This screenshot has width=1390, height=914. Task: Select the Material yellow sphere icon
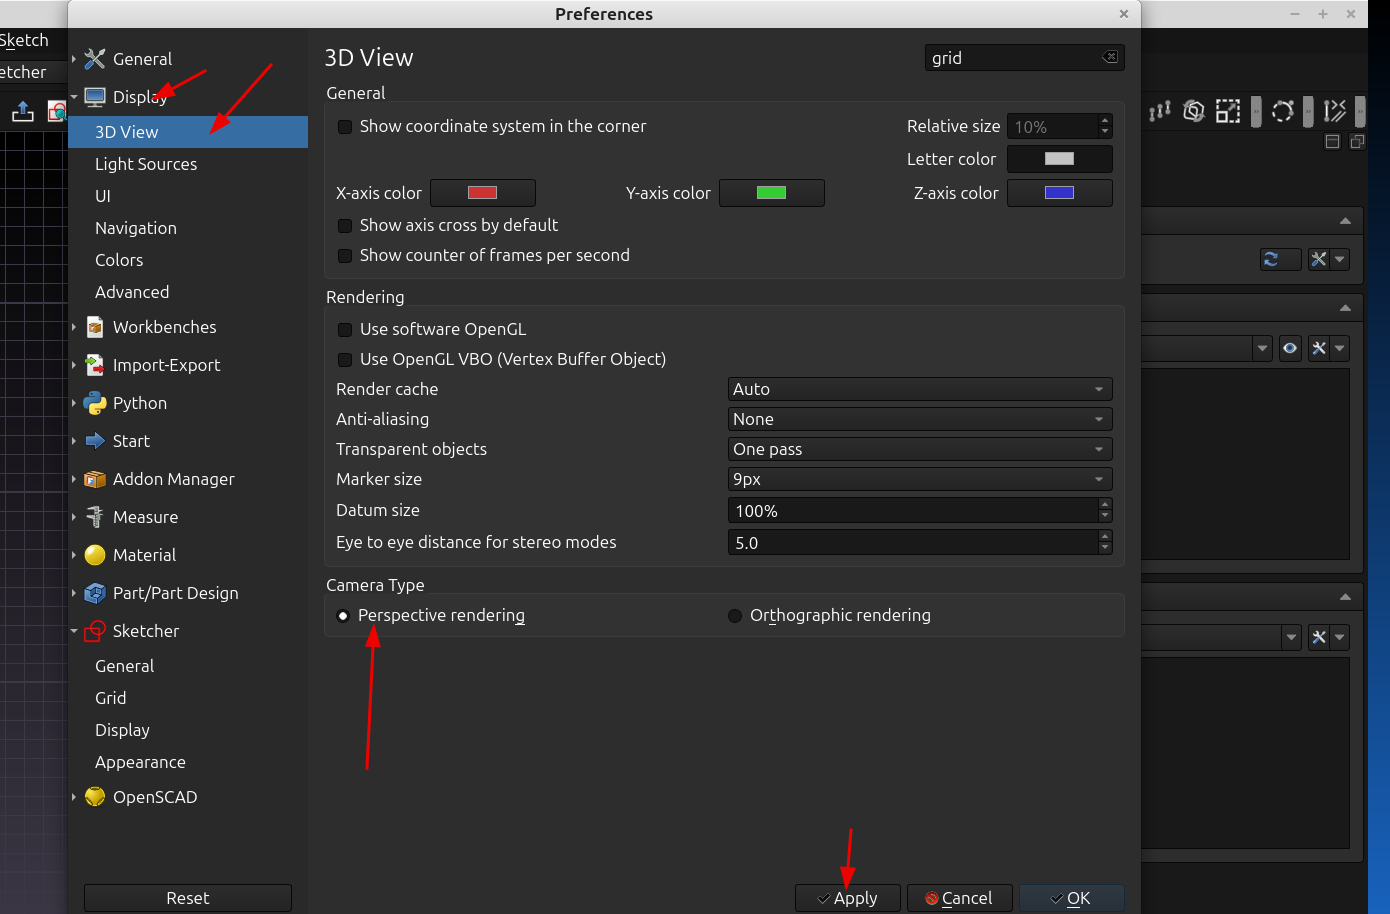(x=95, y=555)
